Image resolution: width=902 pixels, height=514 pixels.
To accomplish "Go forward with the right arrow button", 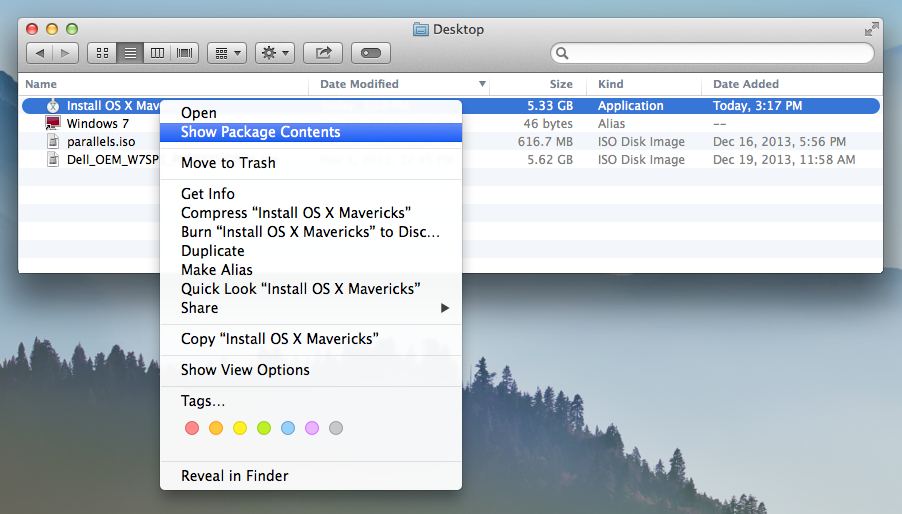I will [x=66, y=53].
